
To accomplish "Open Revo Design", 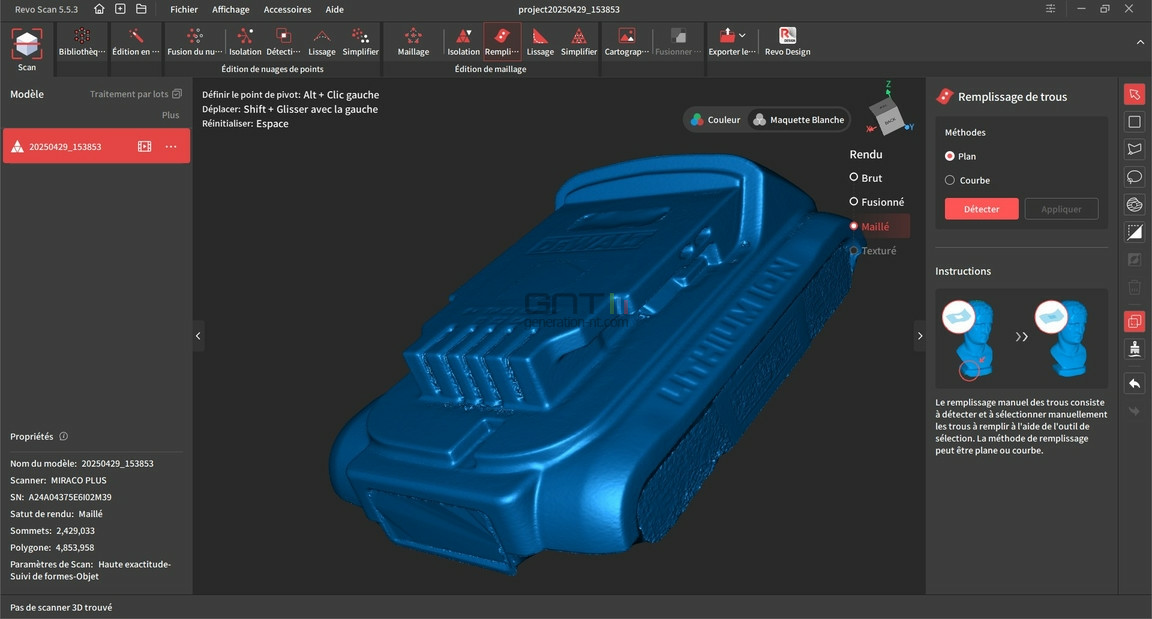I will 788,42.
